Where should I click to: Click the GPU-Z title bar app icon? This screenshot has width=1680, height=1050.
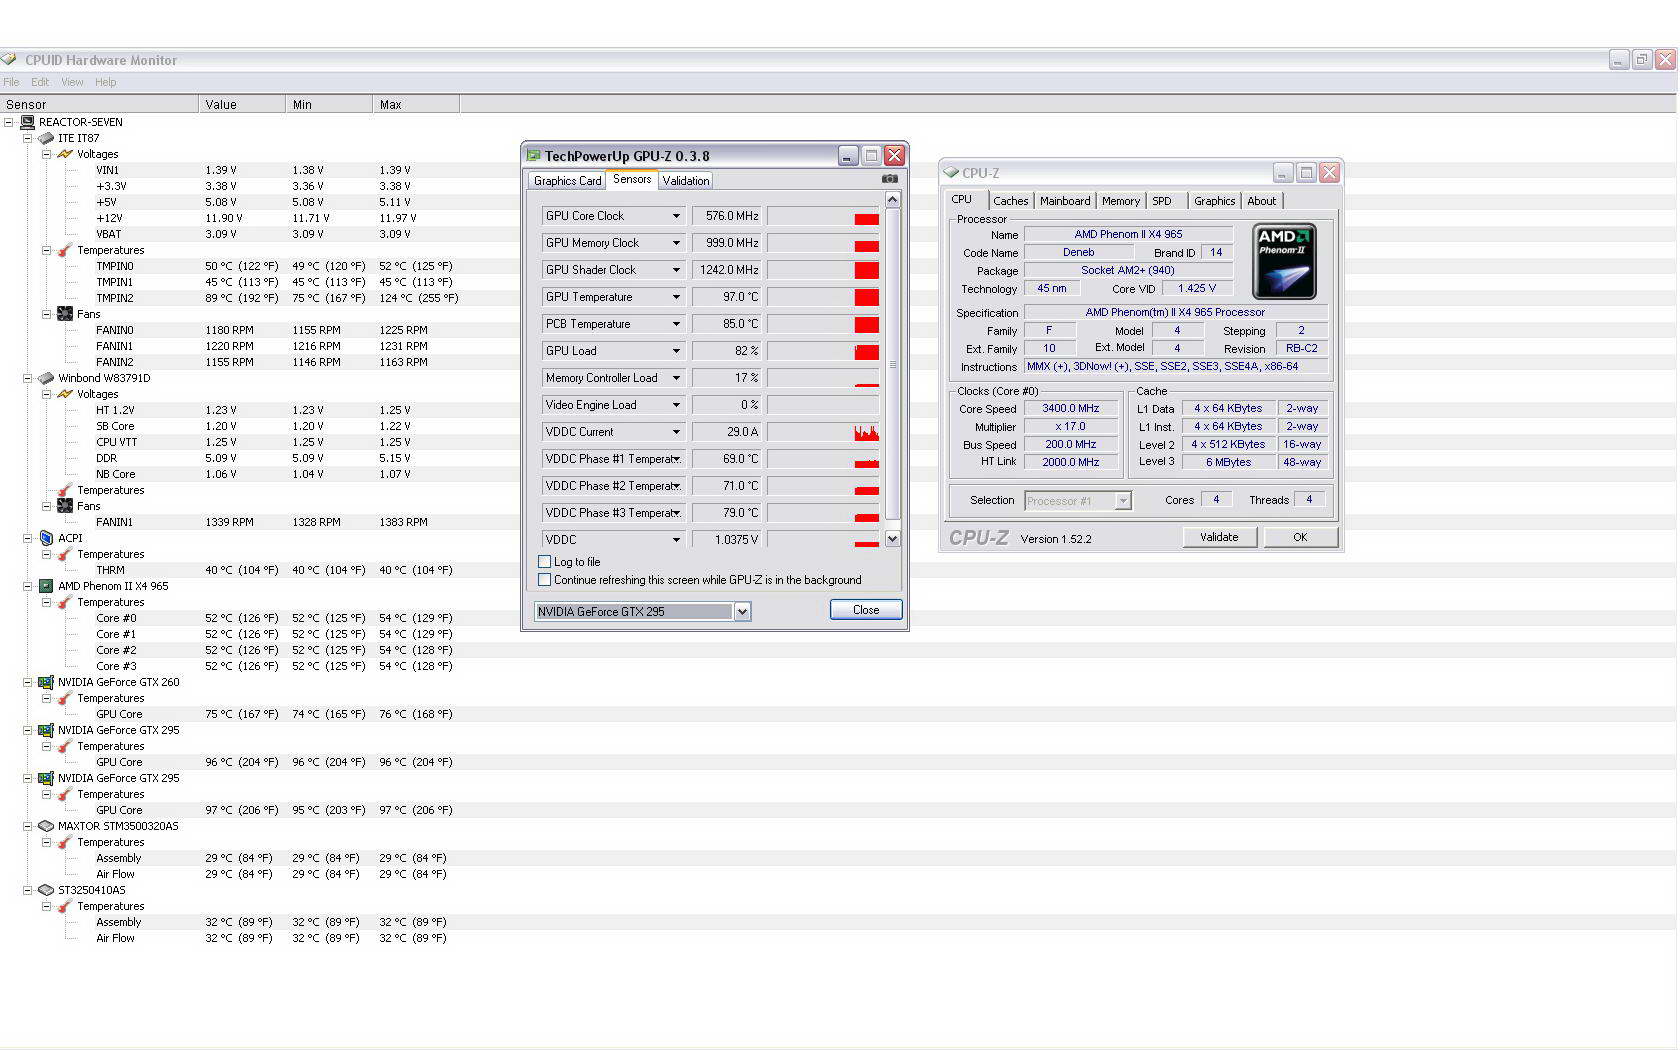click(x=534, y=156)
